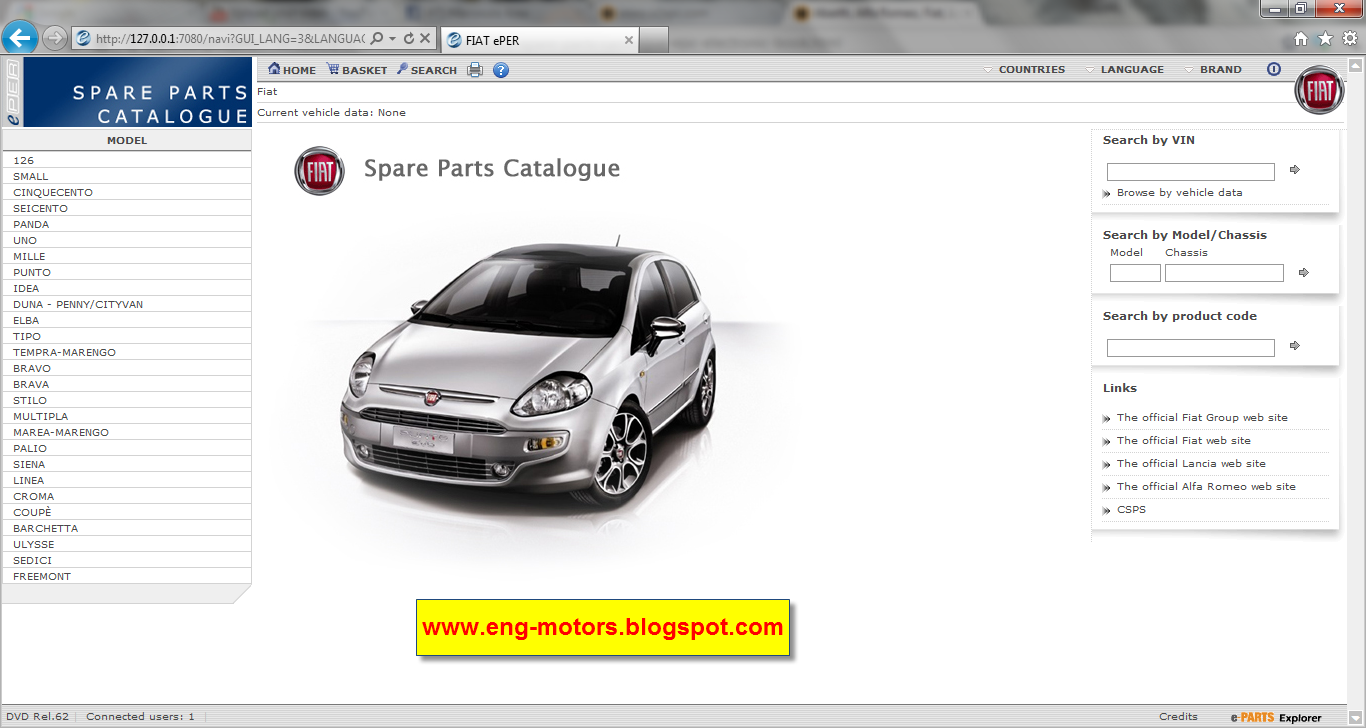Open a new tab next to FIAT ePER

click(x=653, y=40)
